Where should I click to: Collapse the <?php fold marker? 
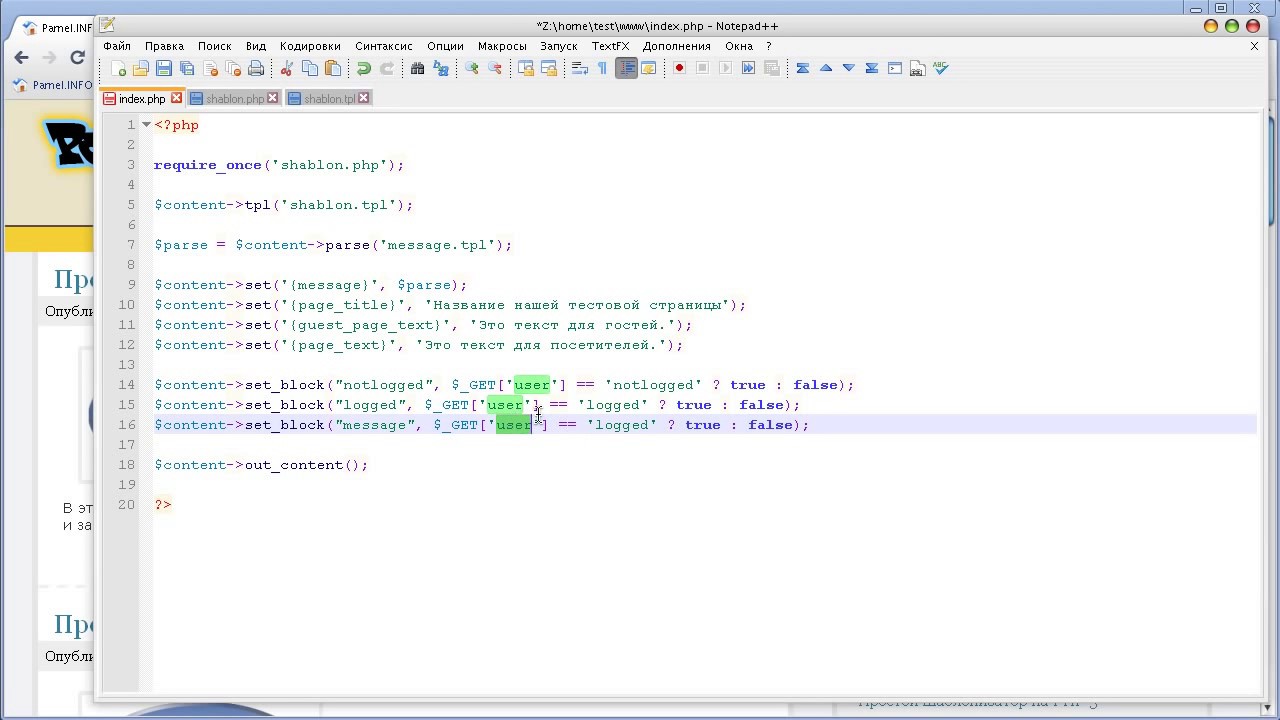[x=146, y=125]
